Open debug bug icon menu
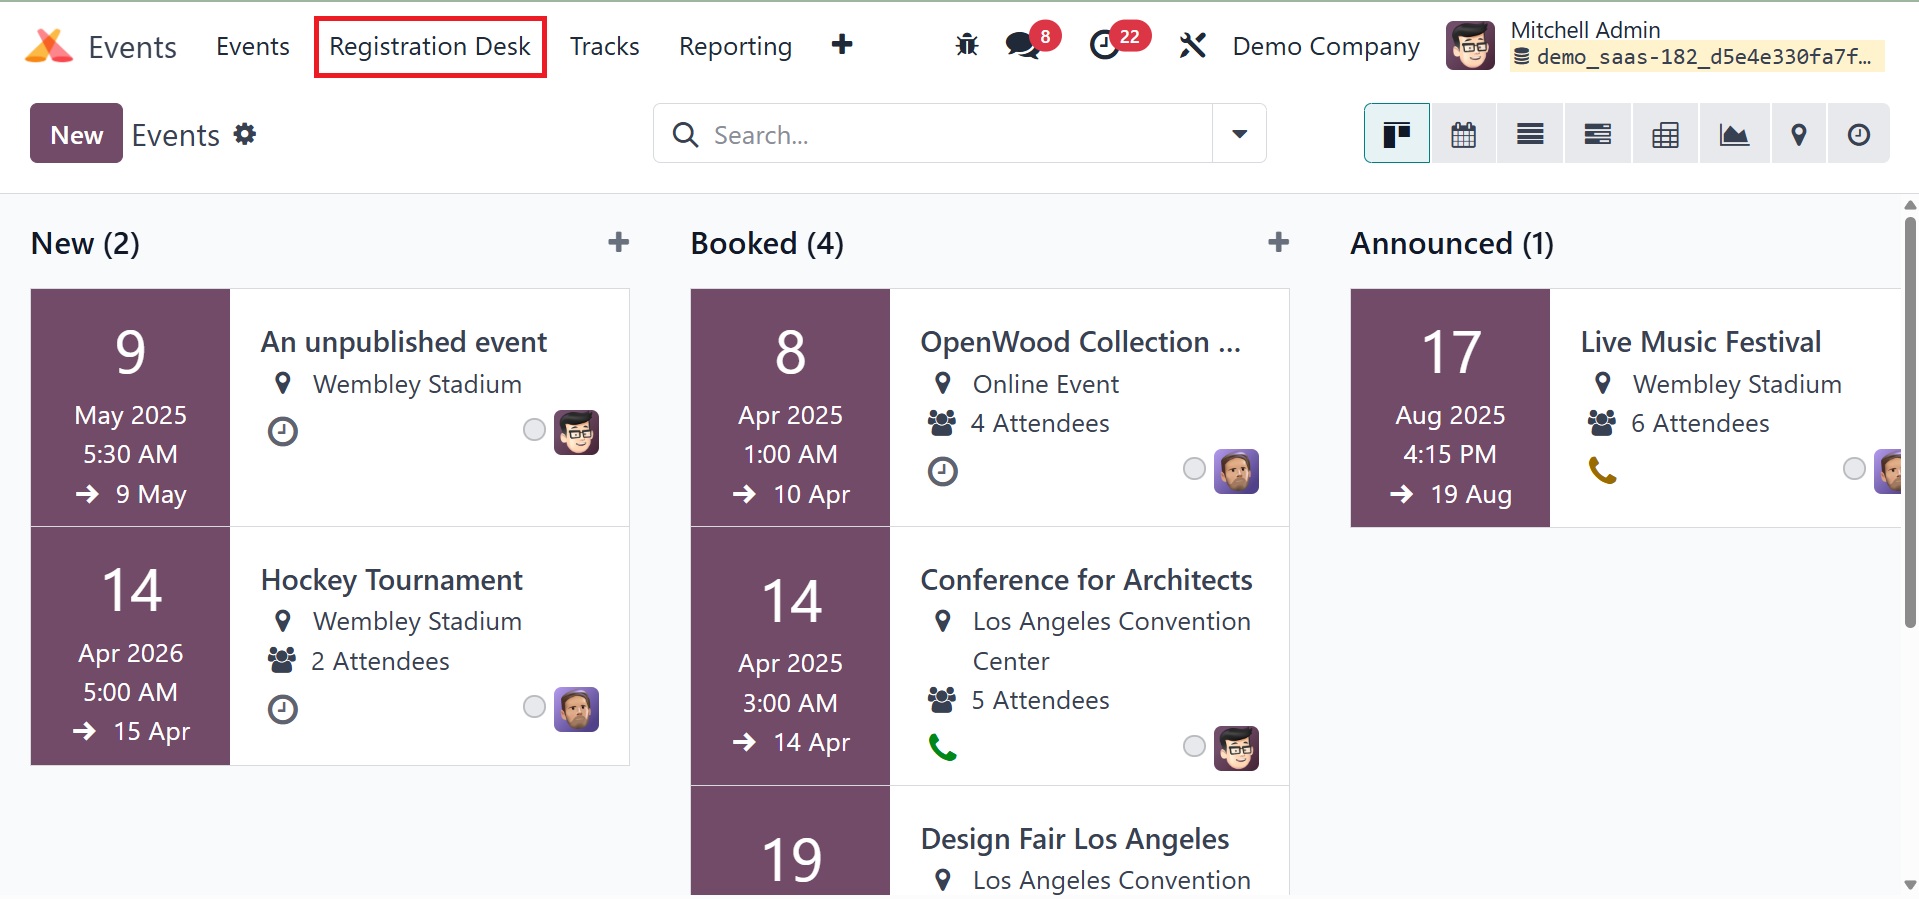Image resolution: width=1919 pixels, height=899 pixels. coord(966,45)
